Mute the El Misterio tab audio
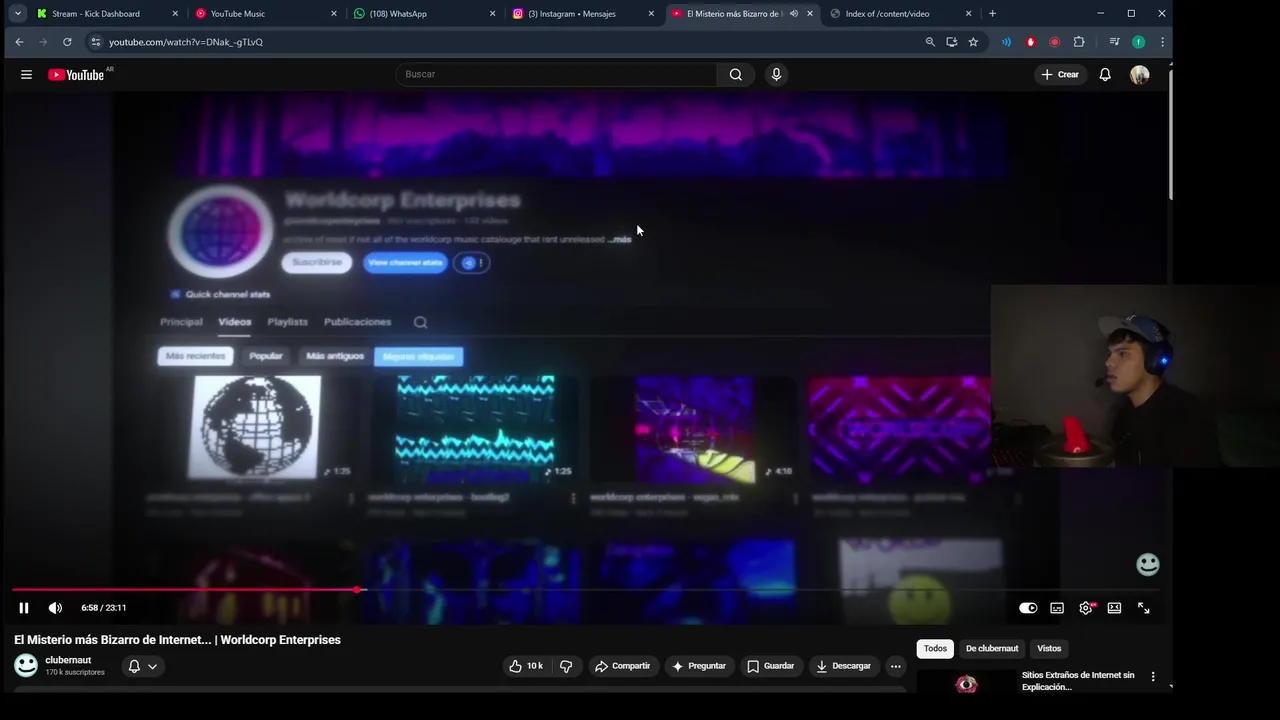The image size is (1280, 720). coord(794,14)
